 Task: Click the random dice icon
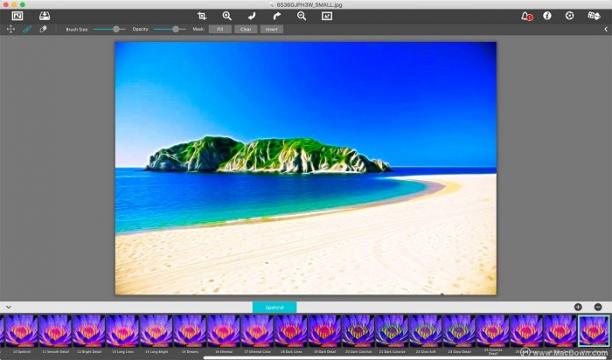pos(594,16)
